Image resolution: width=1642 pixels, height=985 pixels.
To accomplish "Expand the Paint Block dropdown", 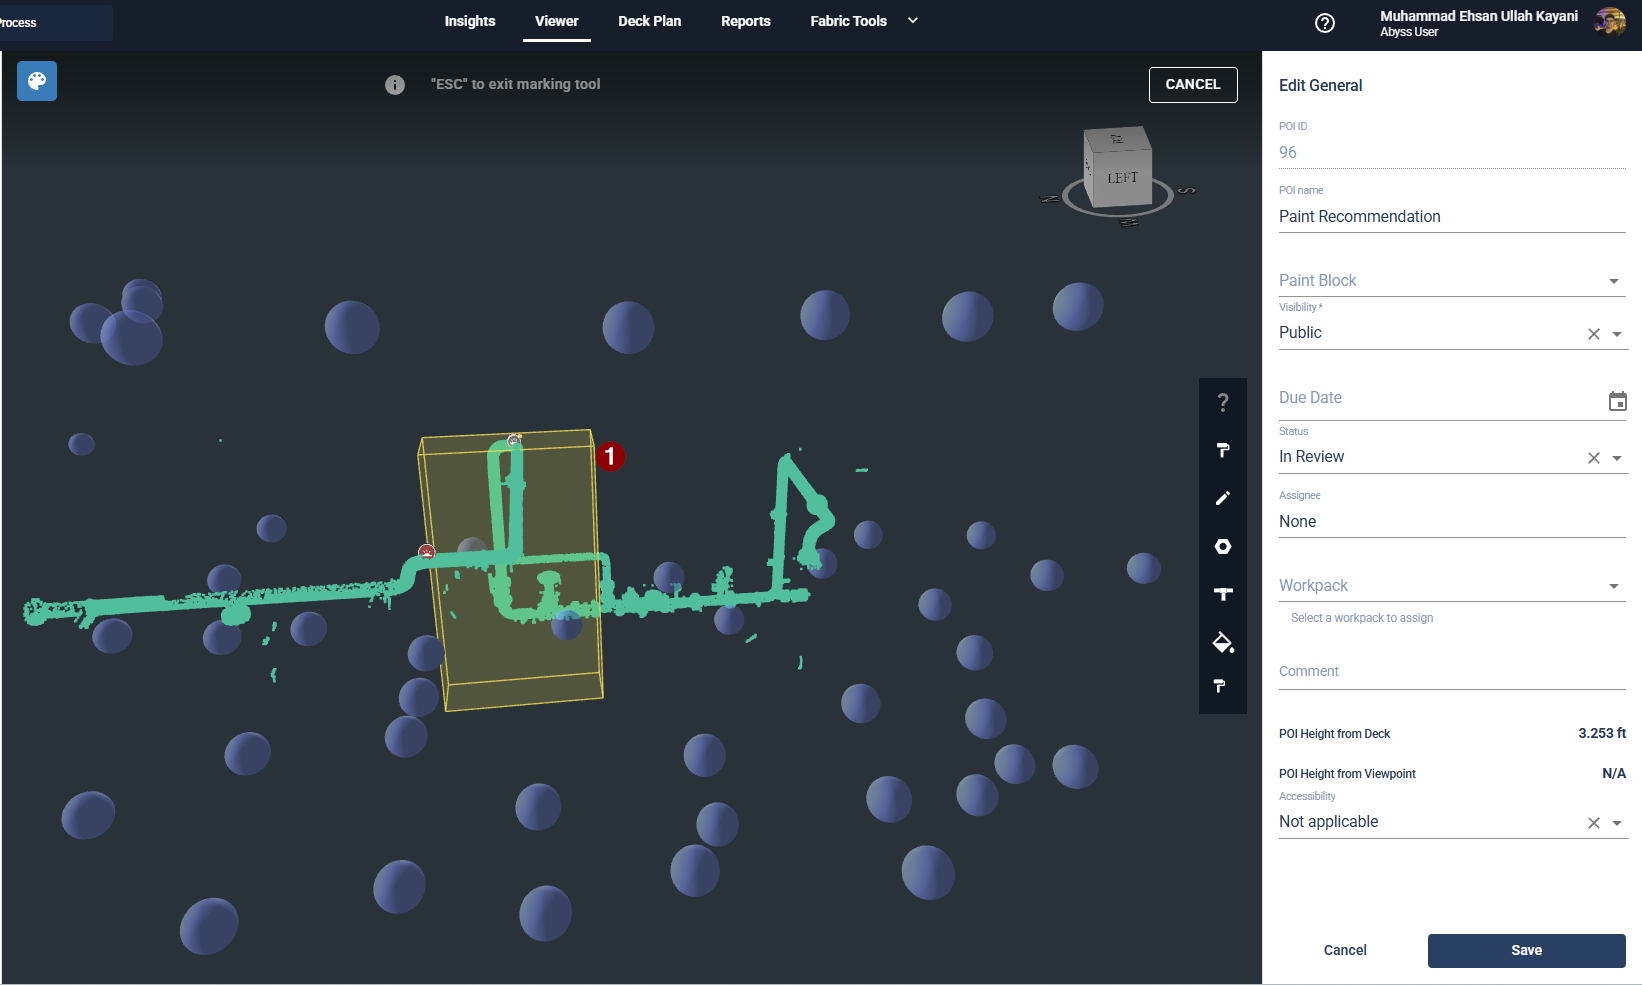I will [x=1613, y=281].
